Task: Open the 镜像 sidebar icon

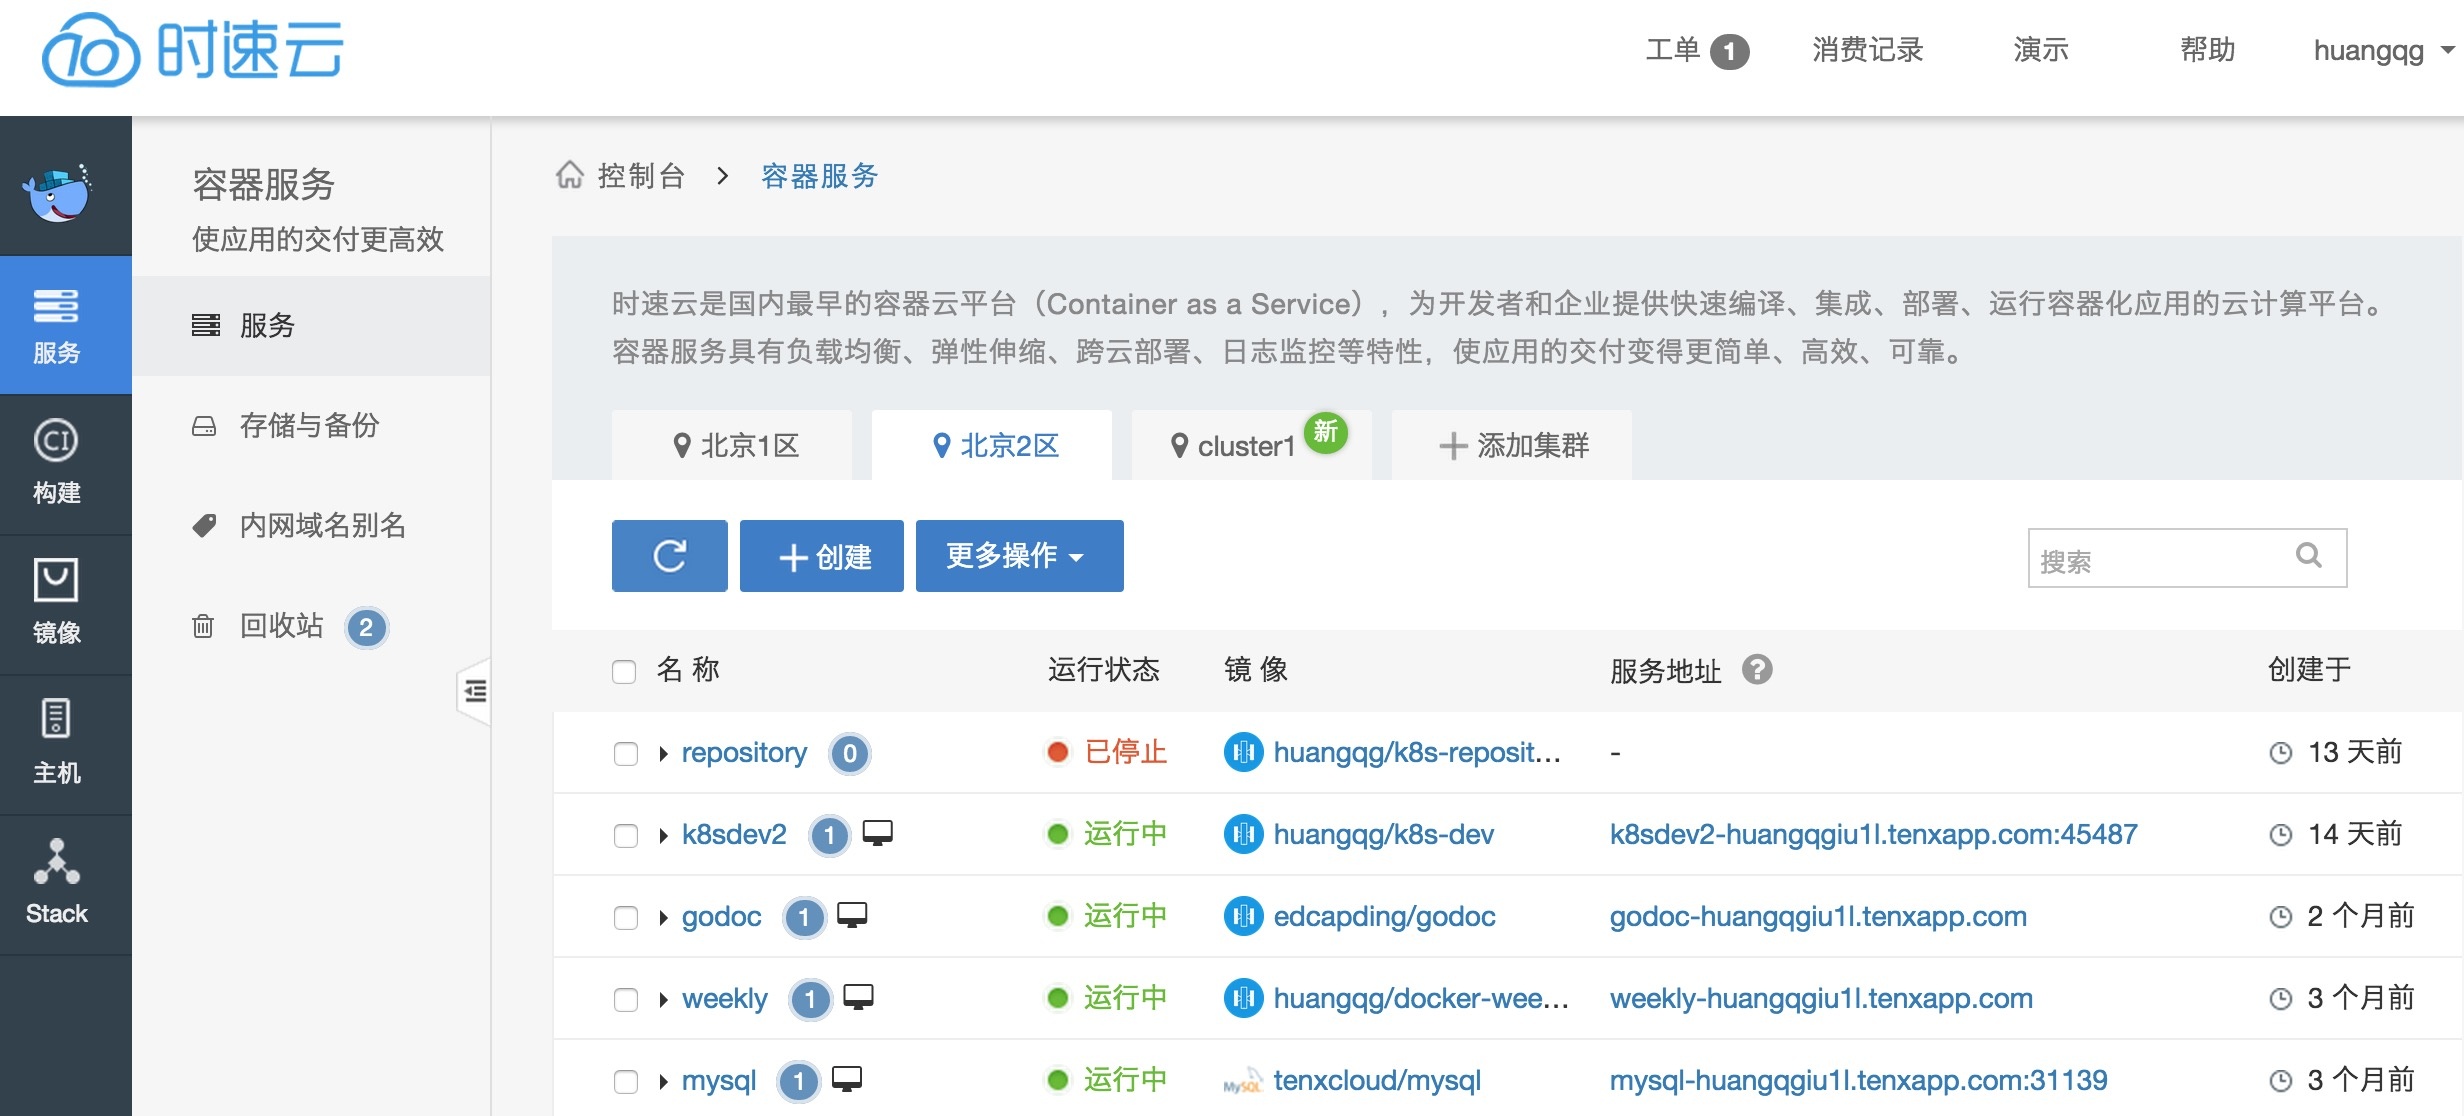Action: (56, 604)
